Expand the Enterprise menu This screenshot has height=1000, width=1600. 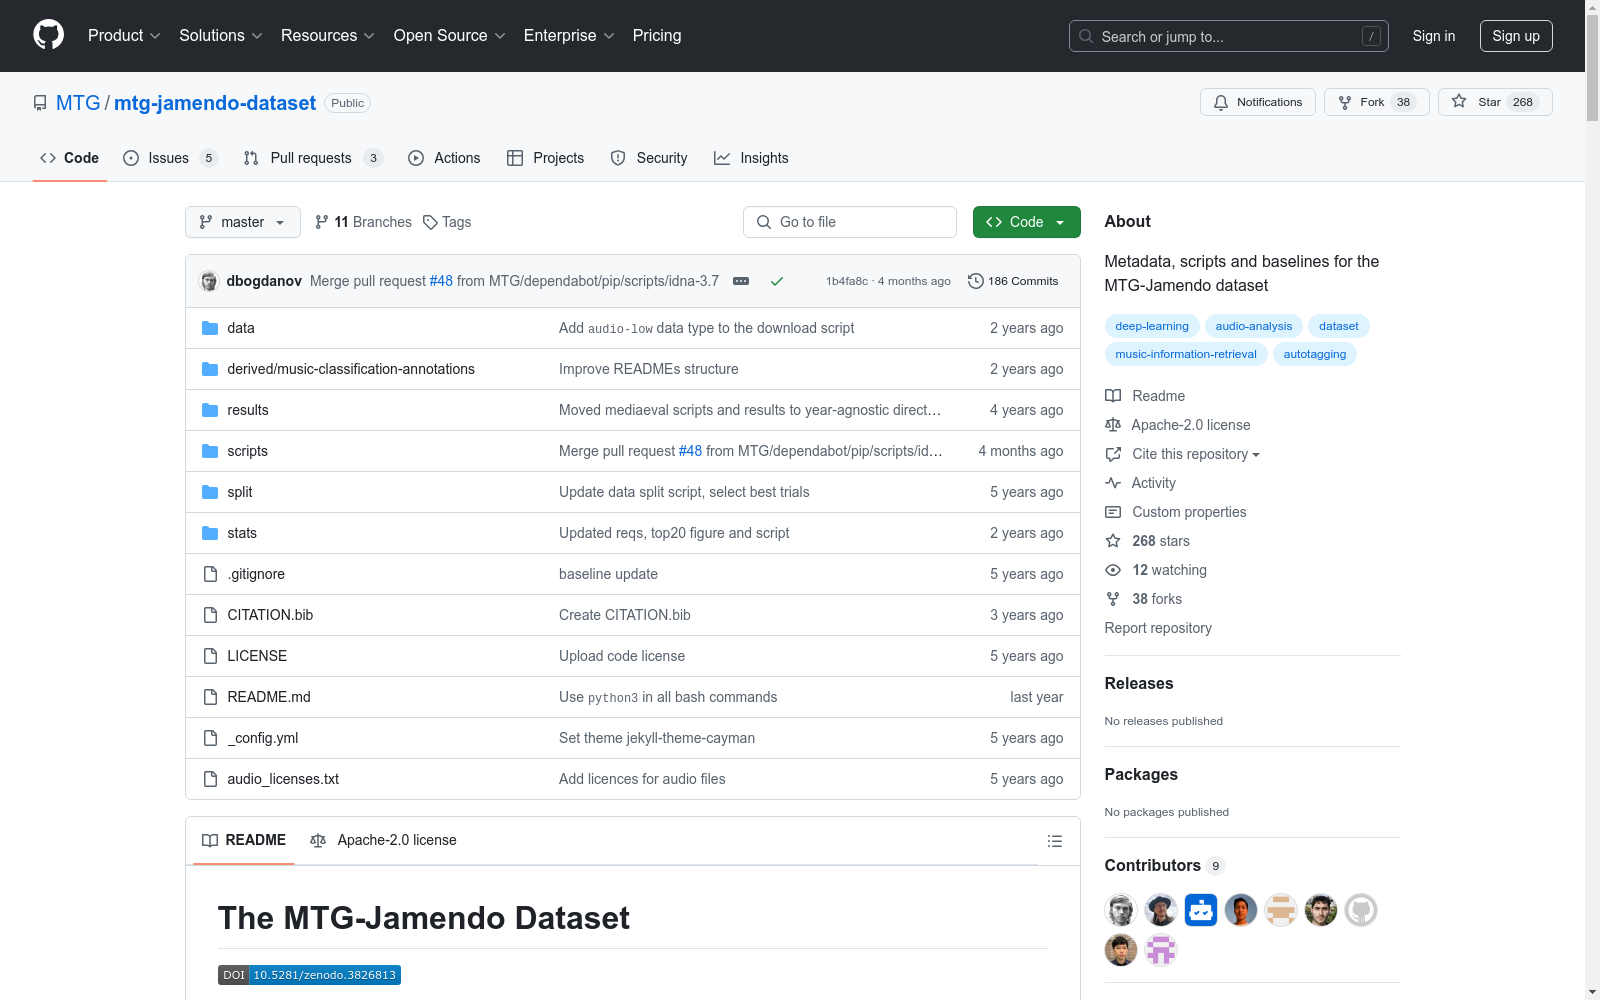tap(569, 36)
